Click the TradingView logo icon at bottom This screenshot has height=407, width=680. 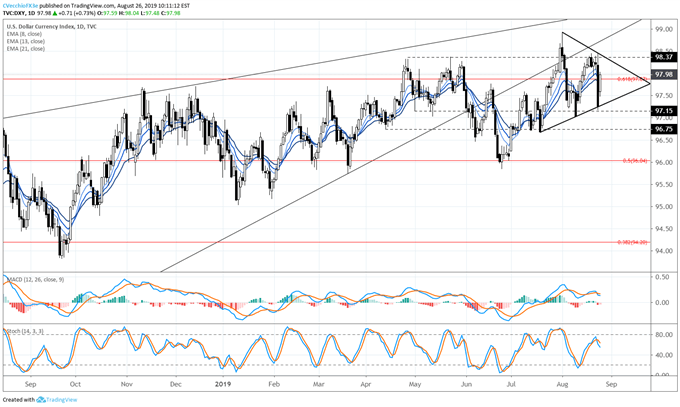41,400
